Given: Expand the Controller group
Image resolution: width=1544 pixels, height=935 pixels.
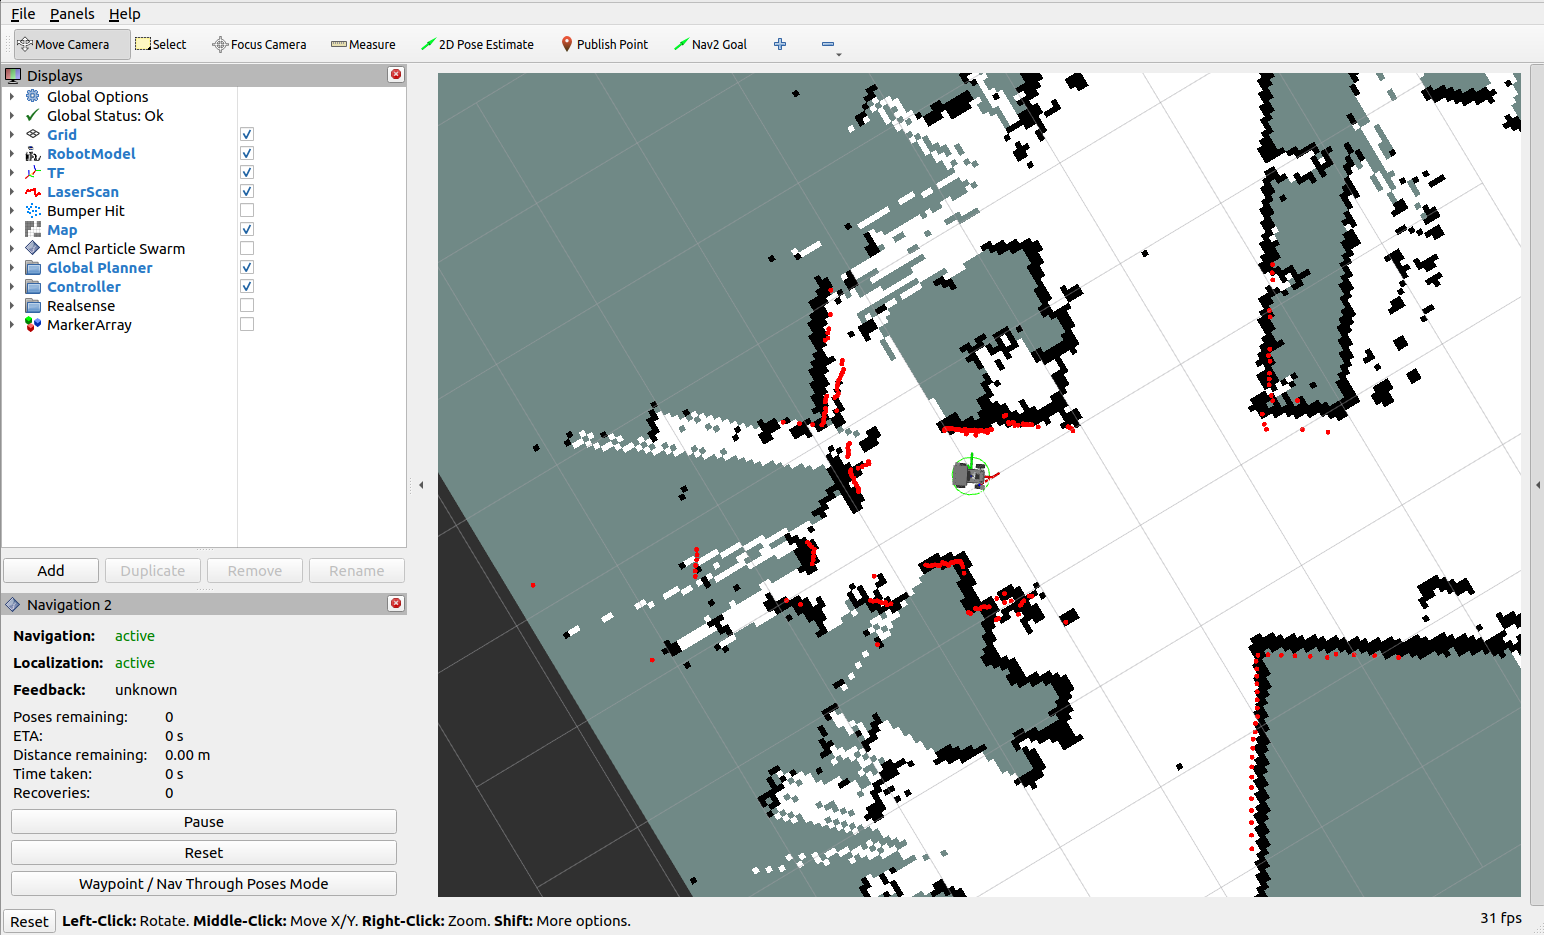Looking at the screenshot, I should [12, 286].
